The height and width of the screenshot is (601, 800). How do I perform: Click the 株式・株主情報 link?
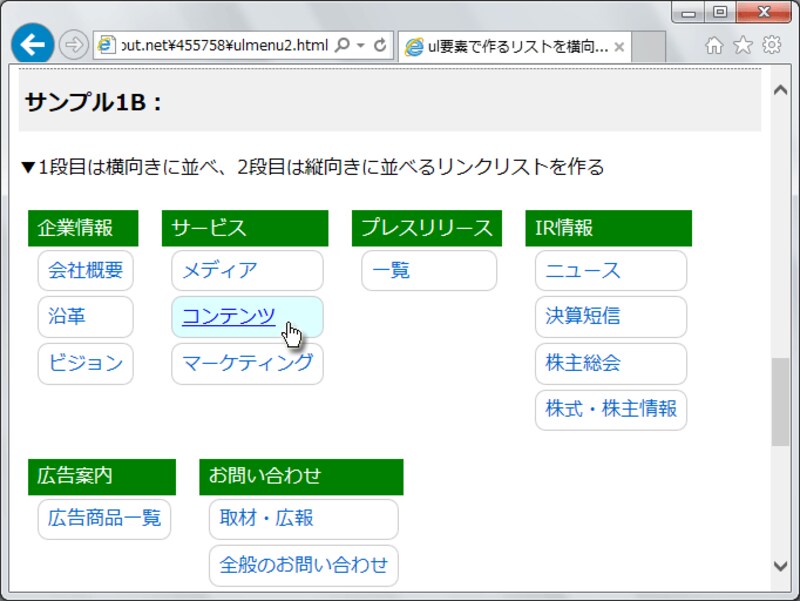coord(610,410)
